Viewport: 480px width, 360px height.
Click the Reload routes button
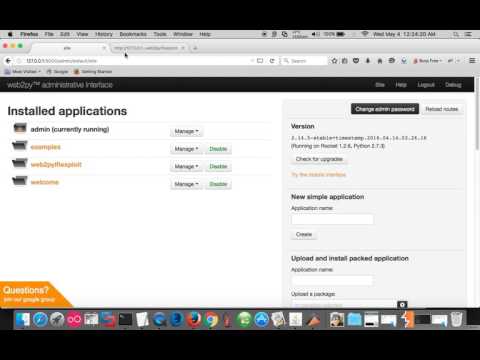[x=442, y=109]
